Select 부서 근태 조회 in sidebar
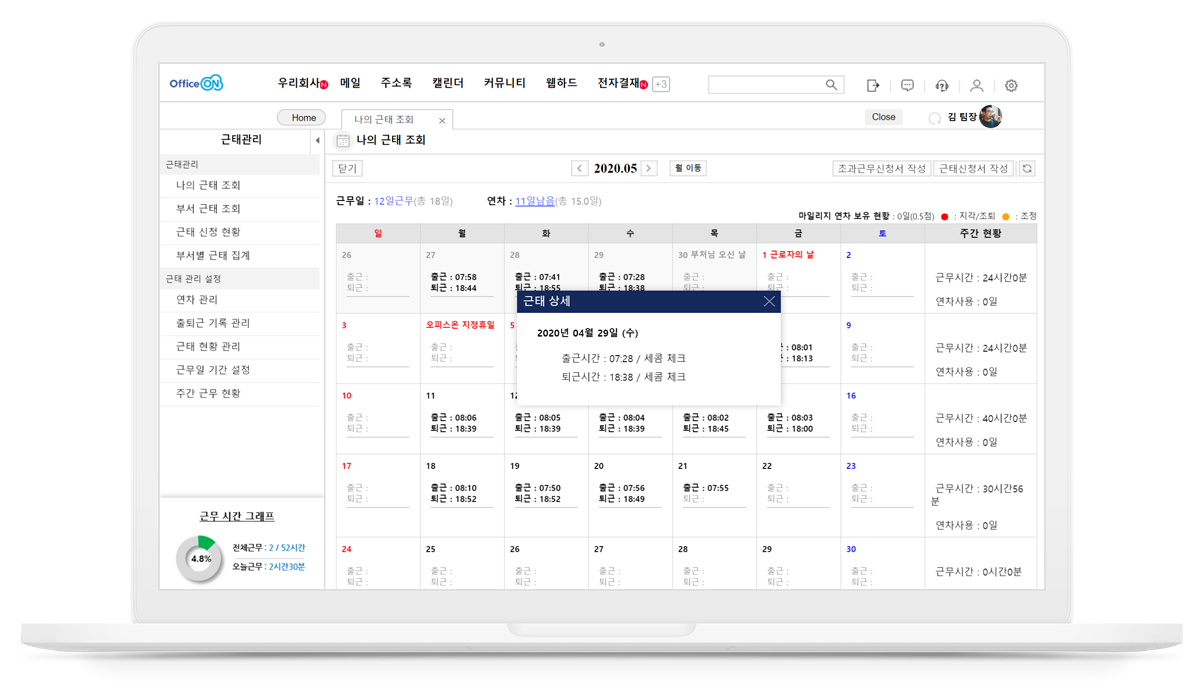1204x688 pixels. (x=208, y=209)
